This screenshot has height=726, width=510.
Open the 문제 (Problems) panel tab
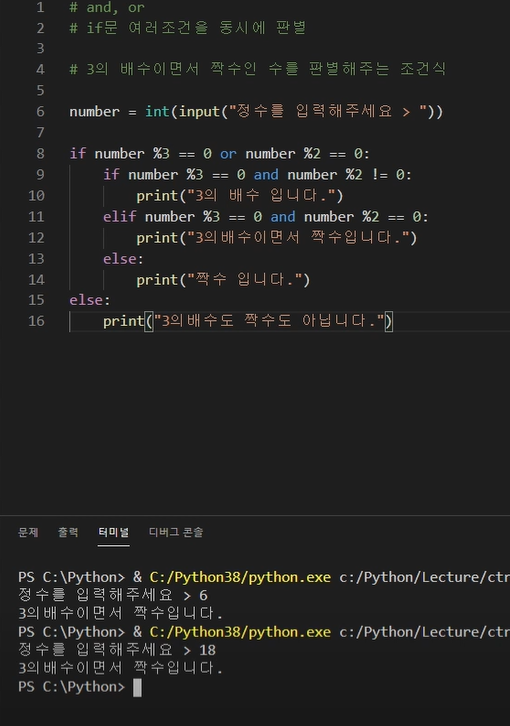click(28, 532)
